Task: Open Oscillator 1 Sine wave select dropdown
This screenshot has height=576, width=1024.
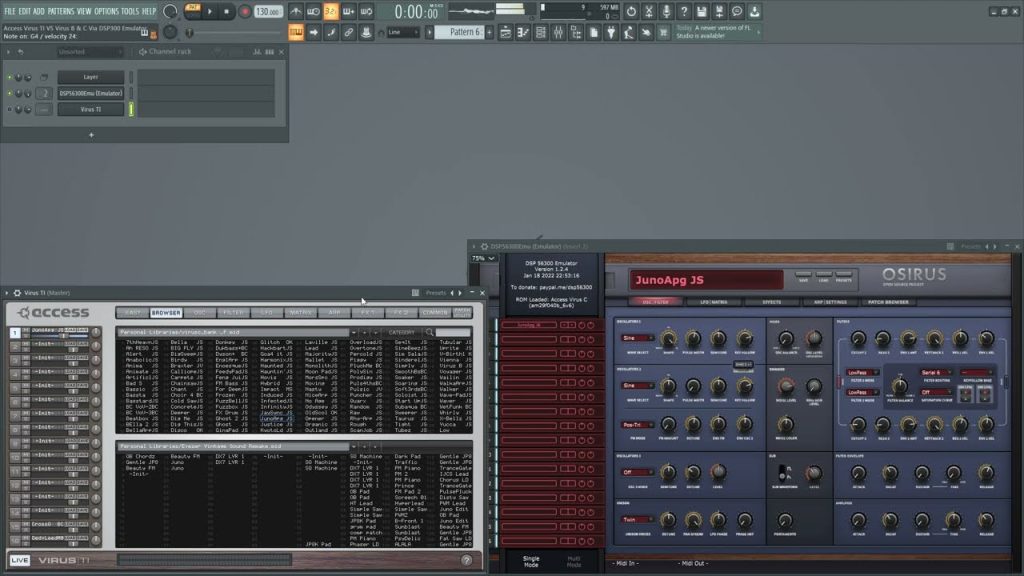Action: click(637, 338)
